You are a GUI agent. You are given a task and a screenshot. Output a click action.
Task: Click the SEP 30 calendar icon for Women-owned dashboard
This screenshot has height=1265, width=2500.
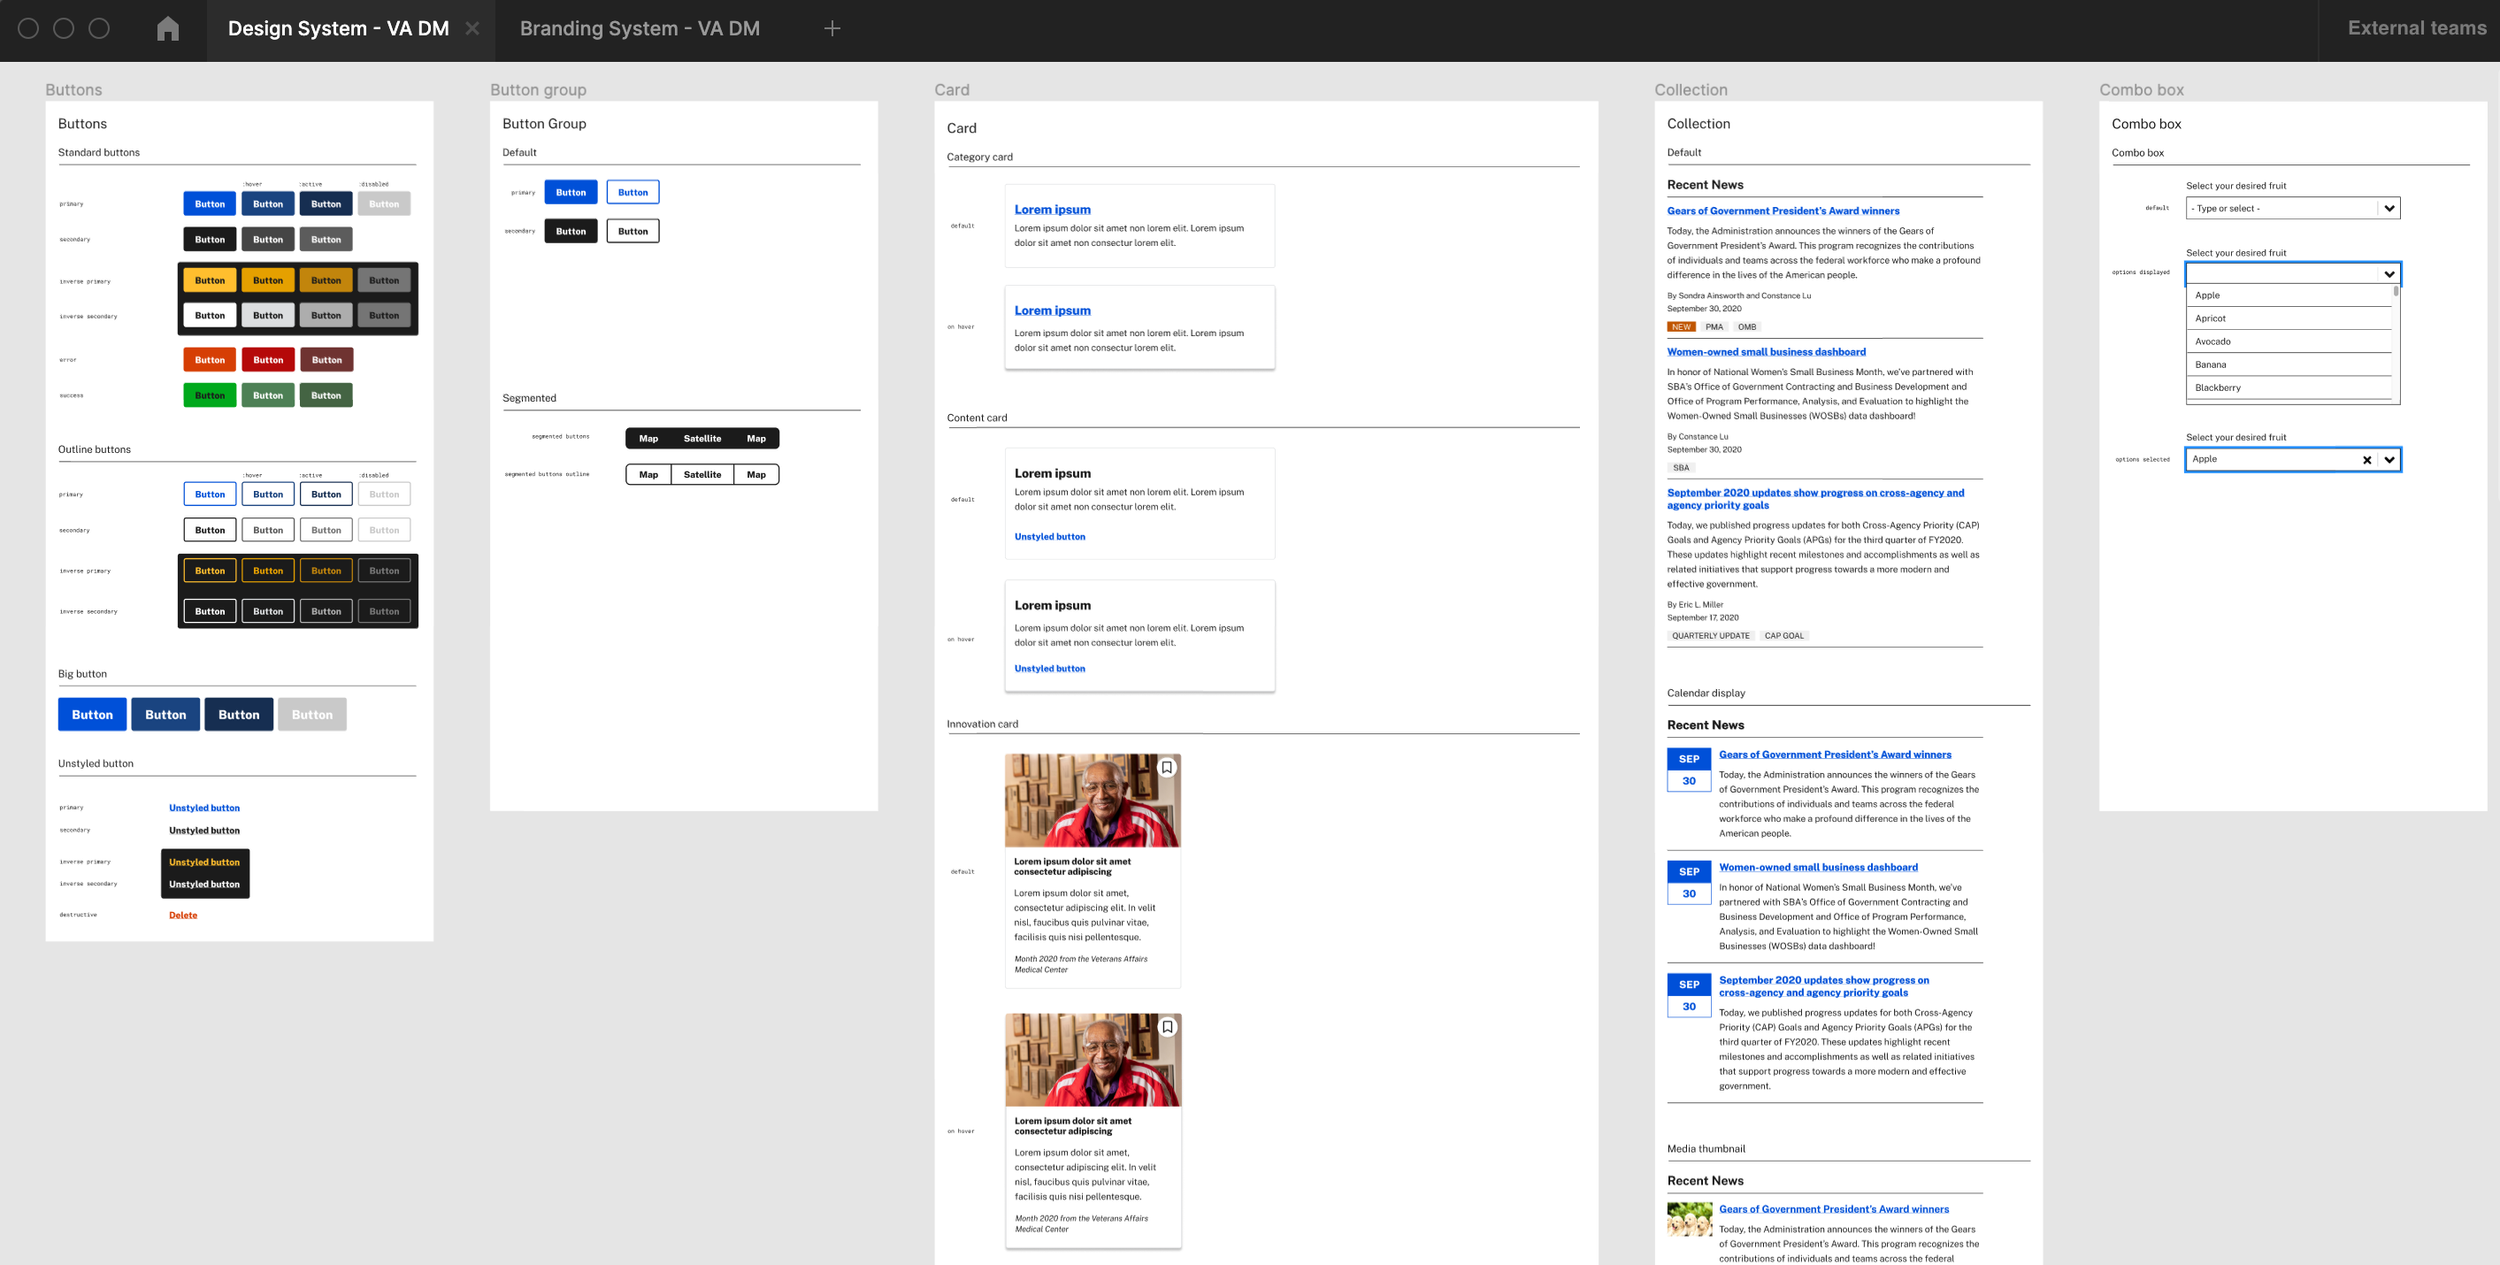(x=1688, y=882)
